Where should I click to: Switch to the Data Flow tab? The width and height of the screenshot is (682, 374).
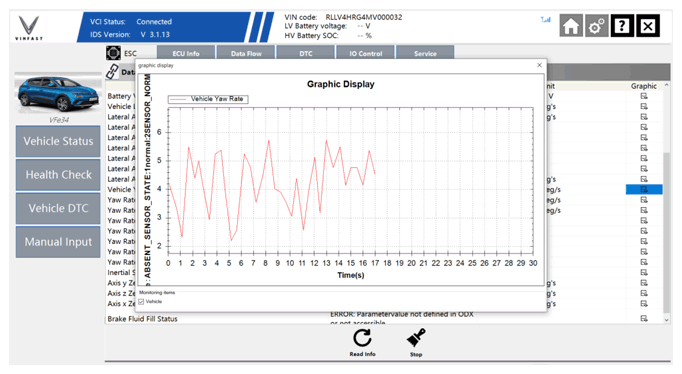246,52
